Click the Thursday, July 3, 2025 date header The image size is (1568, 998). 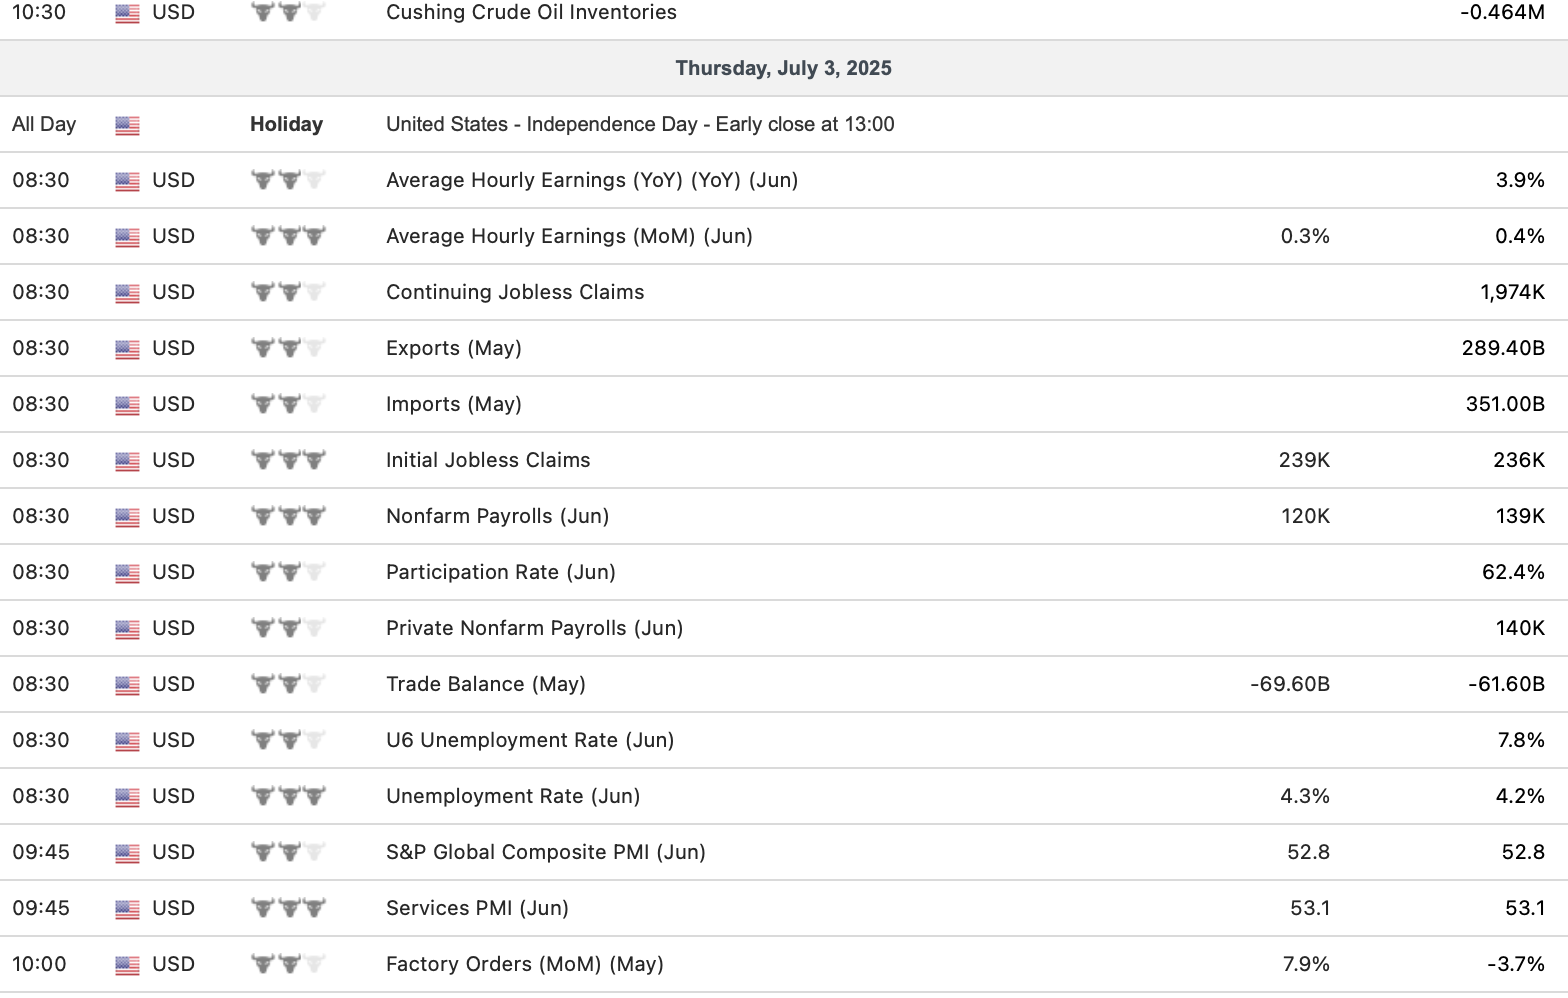783,68
